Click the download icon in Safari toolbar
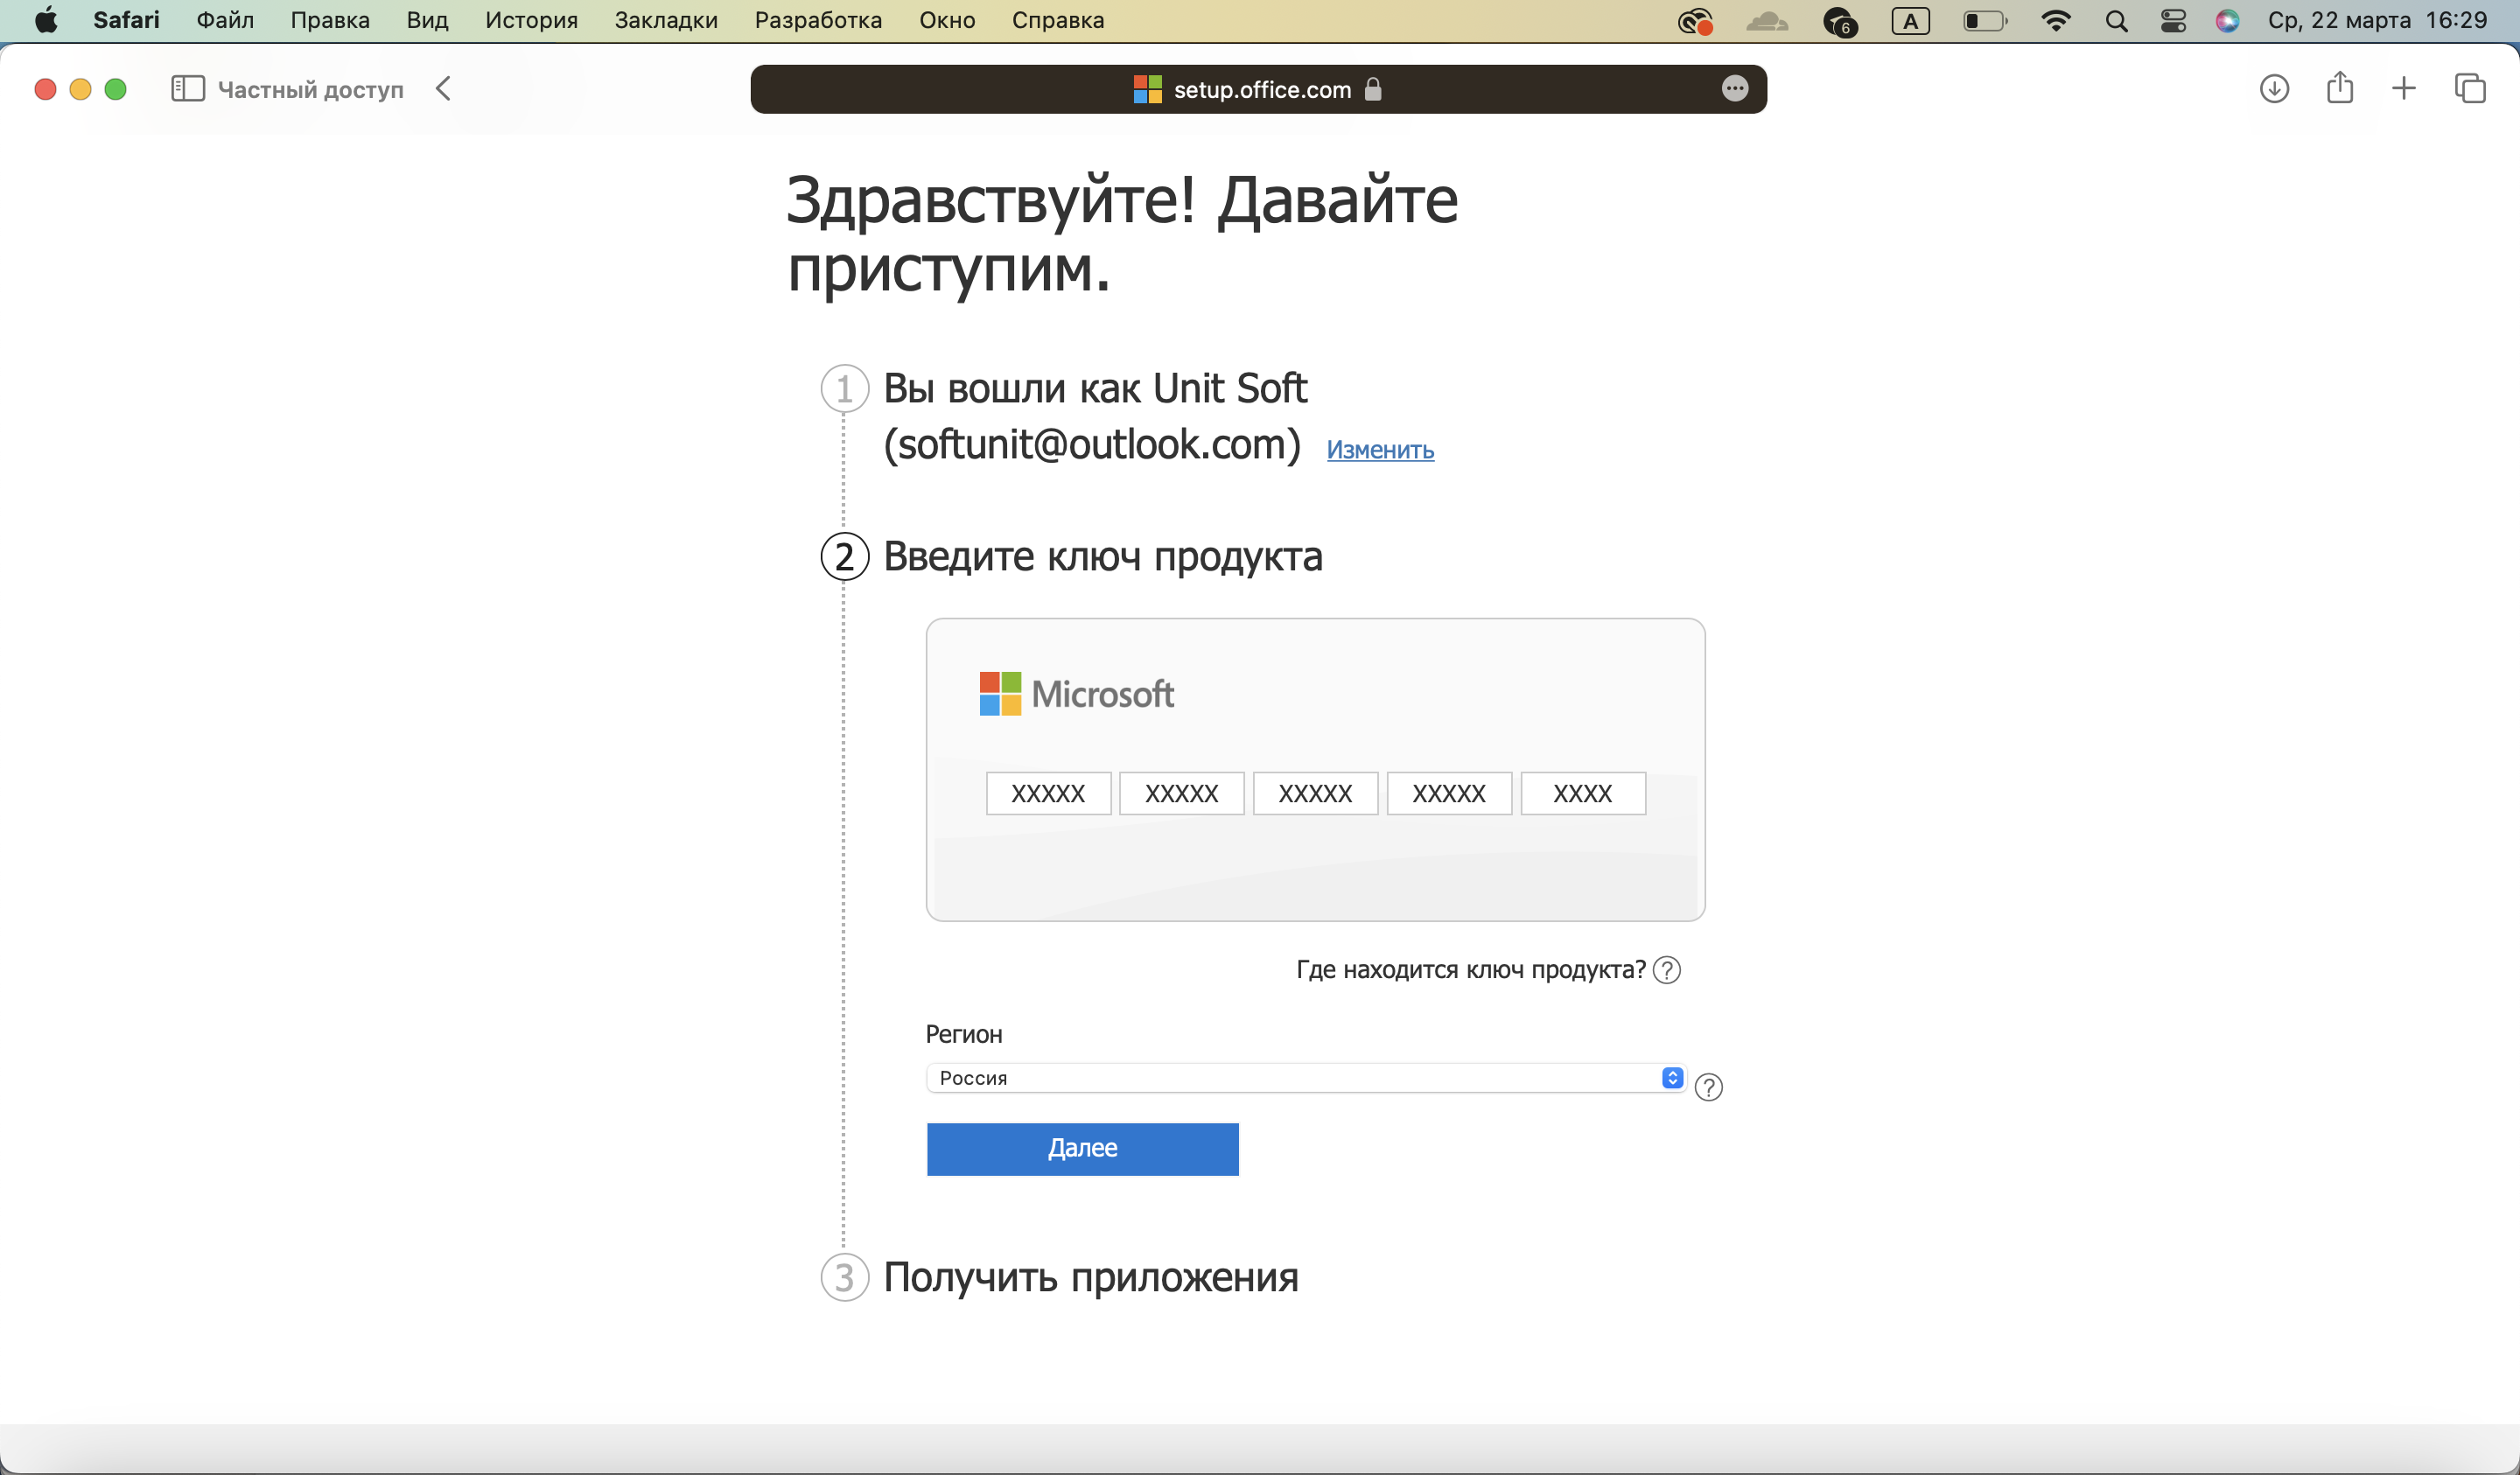This screenshot has height=1475, width=2520. tap(2276, 89)
